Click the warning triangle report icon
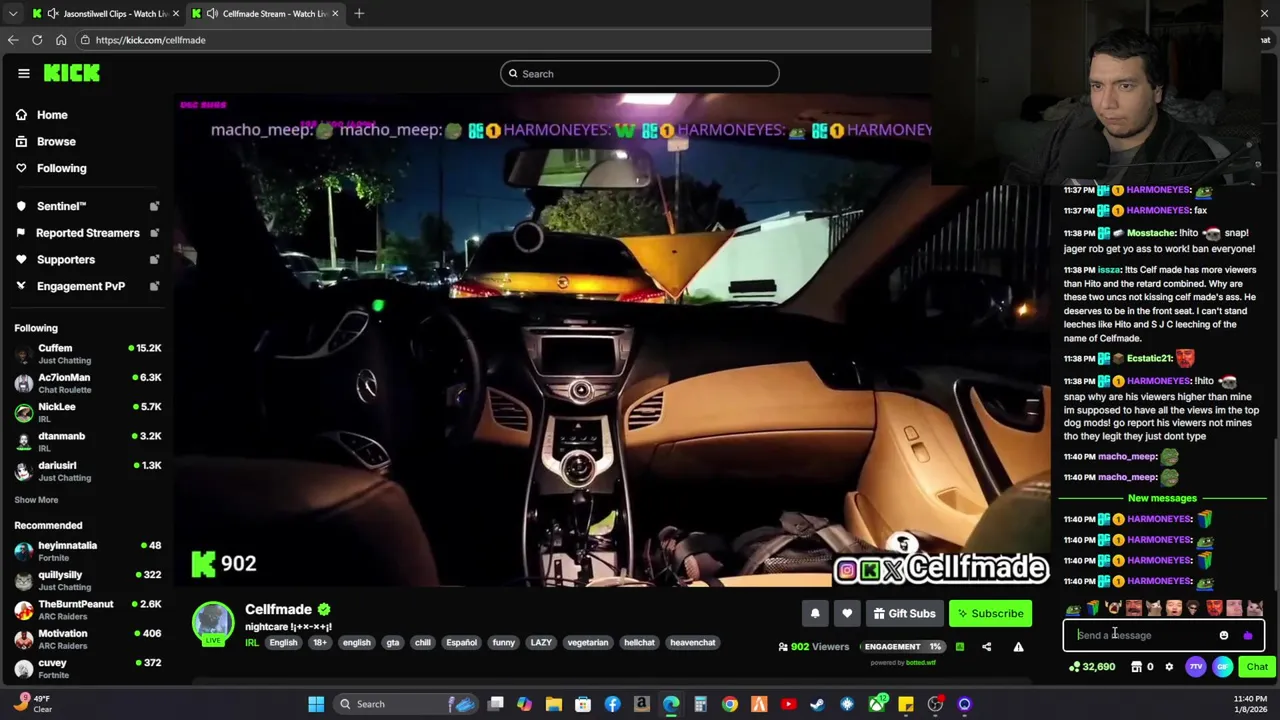The image size is (1280, 720). pos(1018,647)
